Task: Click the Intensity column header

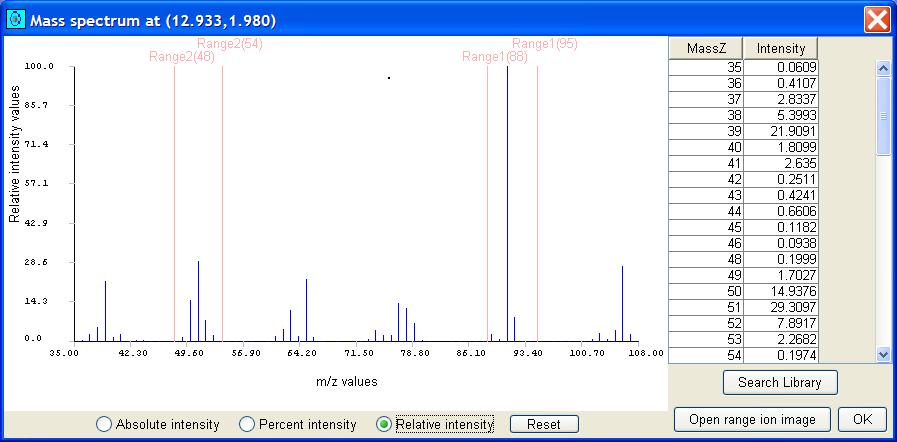Action: tap(781, 48)
